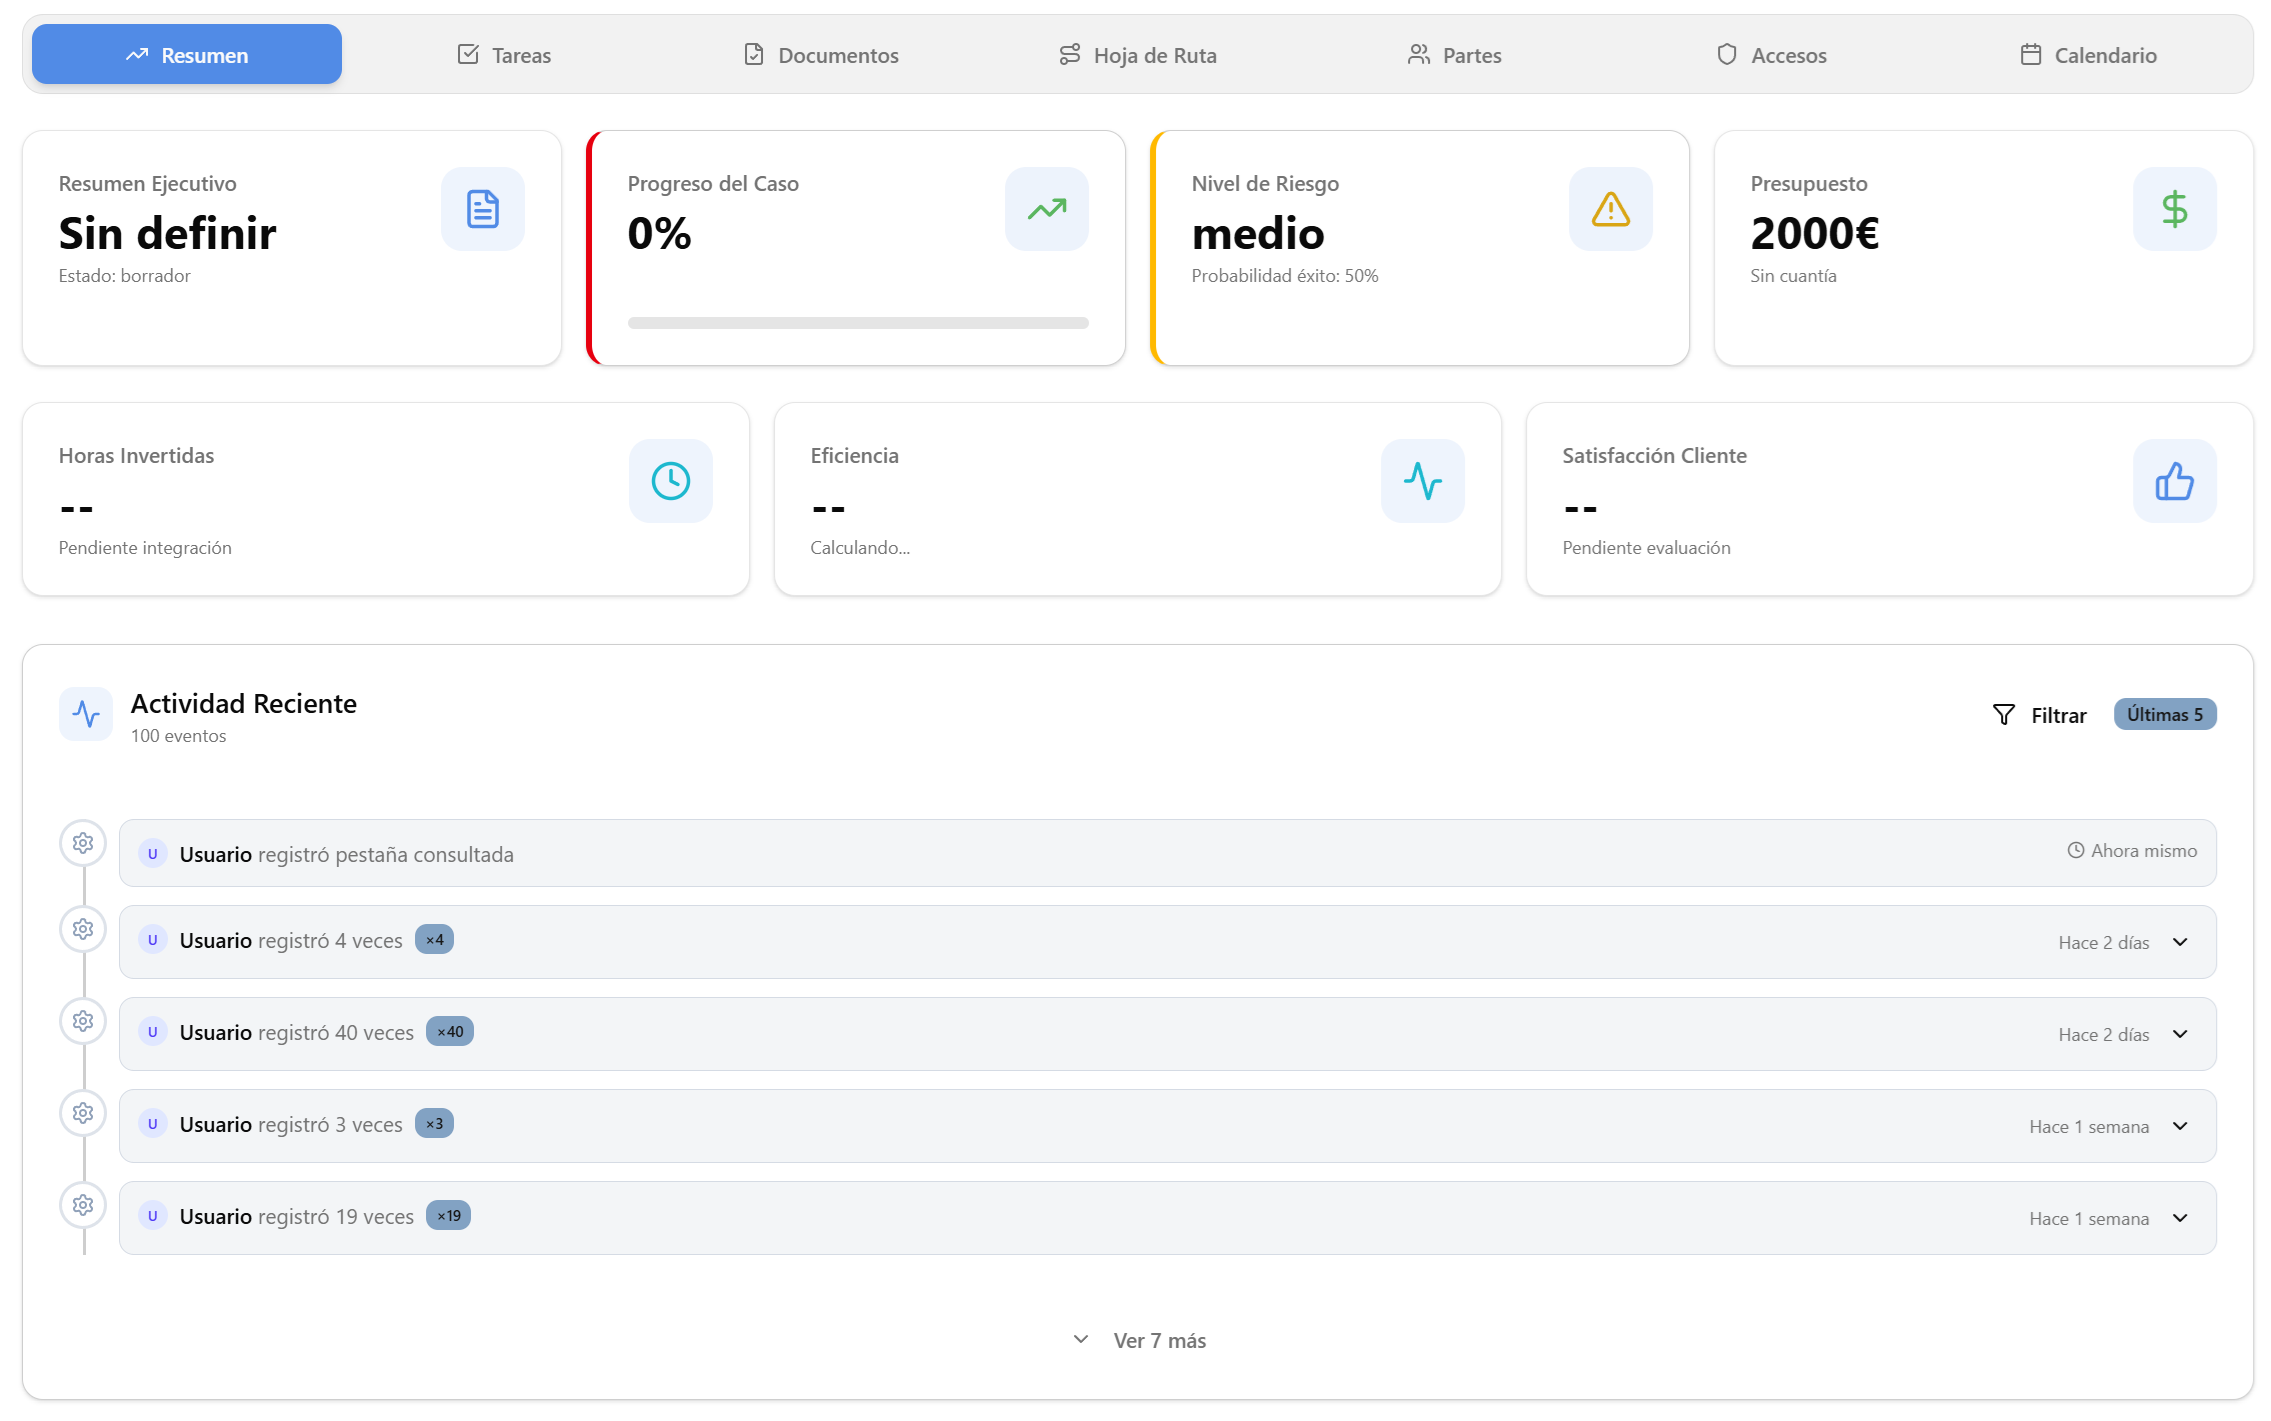2271x1421 pixels.
Task: Click the ×4 count badge on the second event
Action: [433, 940]
